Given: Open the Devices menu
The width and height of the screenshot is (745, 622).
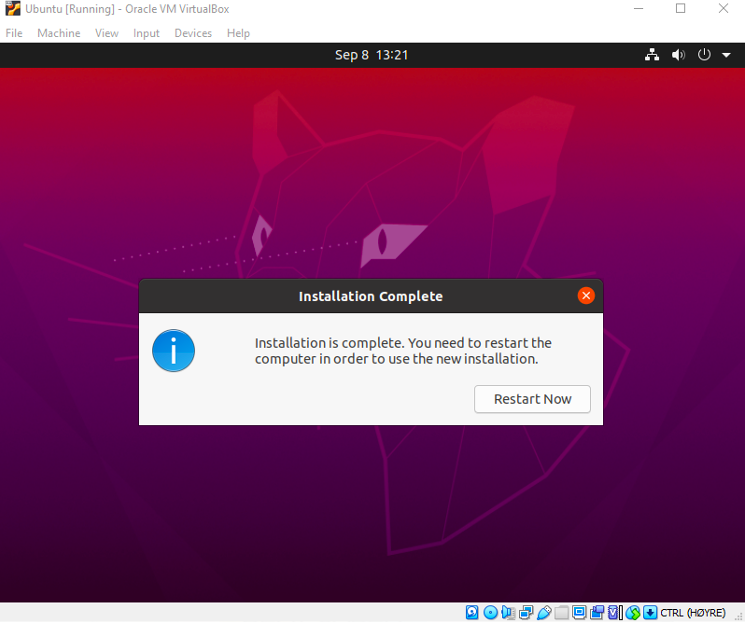Looking at the screenshot, I should [193, 33].
